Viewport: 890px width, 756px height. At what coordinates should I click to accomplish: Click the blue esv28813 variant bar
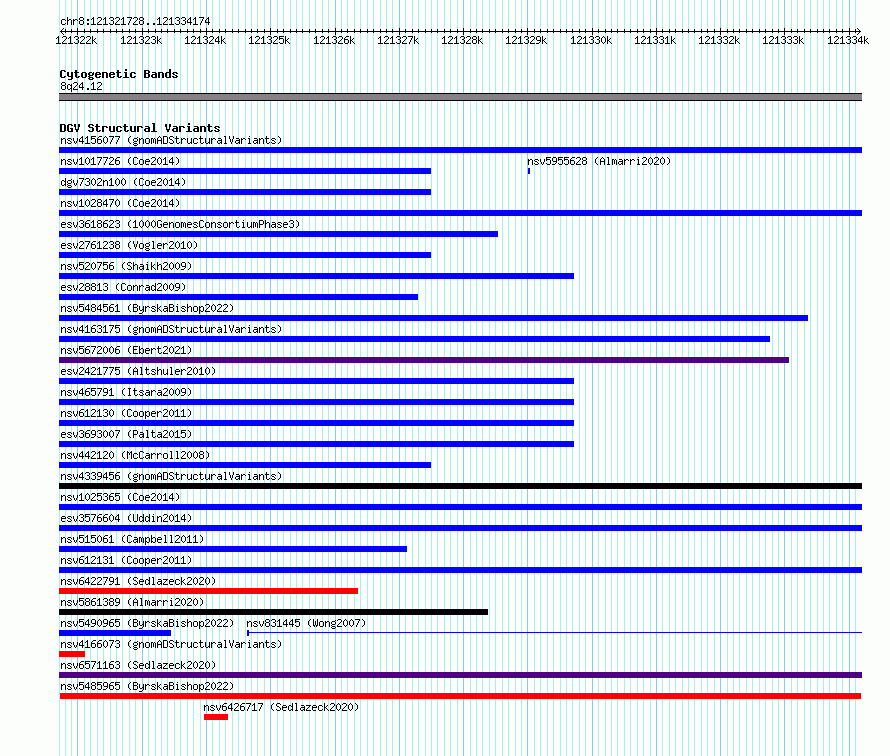[238, 297]
